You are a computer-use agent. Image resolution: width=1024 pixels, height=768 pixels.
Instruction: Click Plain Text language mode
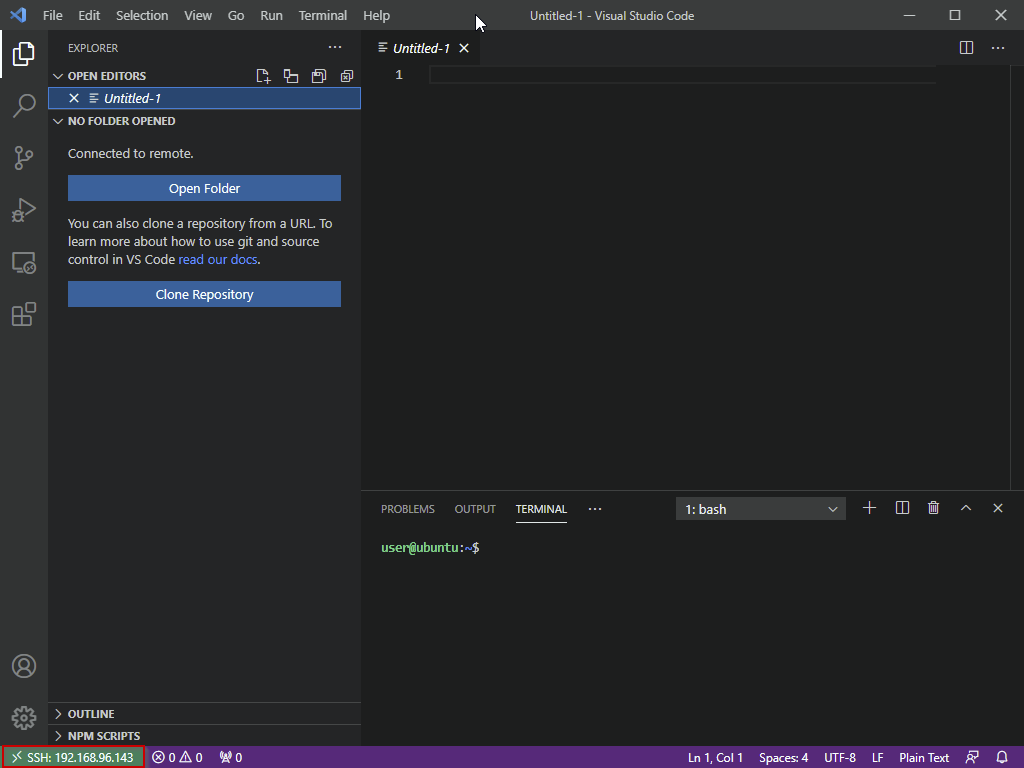point(924,758)
